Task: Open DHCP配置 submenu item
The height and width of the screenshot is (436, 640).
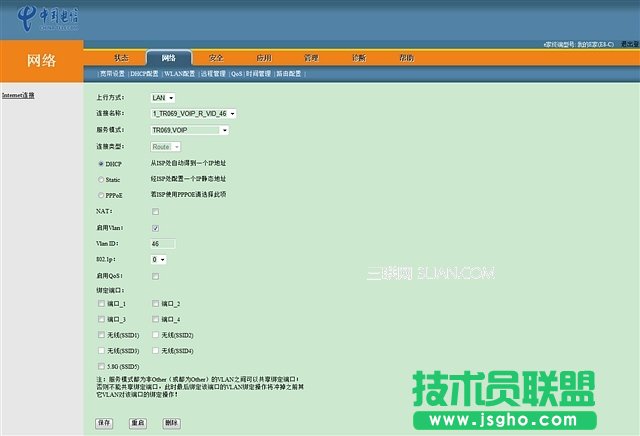Action: (144, 74)
